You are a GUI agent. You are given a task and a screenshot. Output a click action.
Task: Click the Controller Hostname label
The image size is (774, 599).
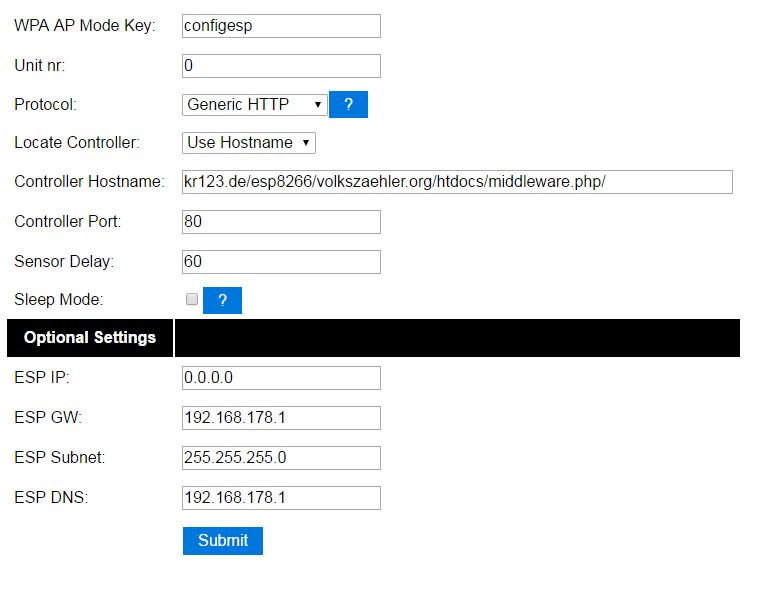[x=89, y=181]
